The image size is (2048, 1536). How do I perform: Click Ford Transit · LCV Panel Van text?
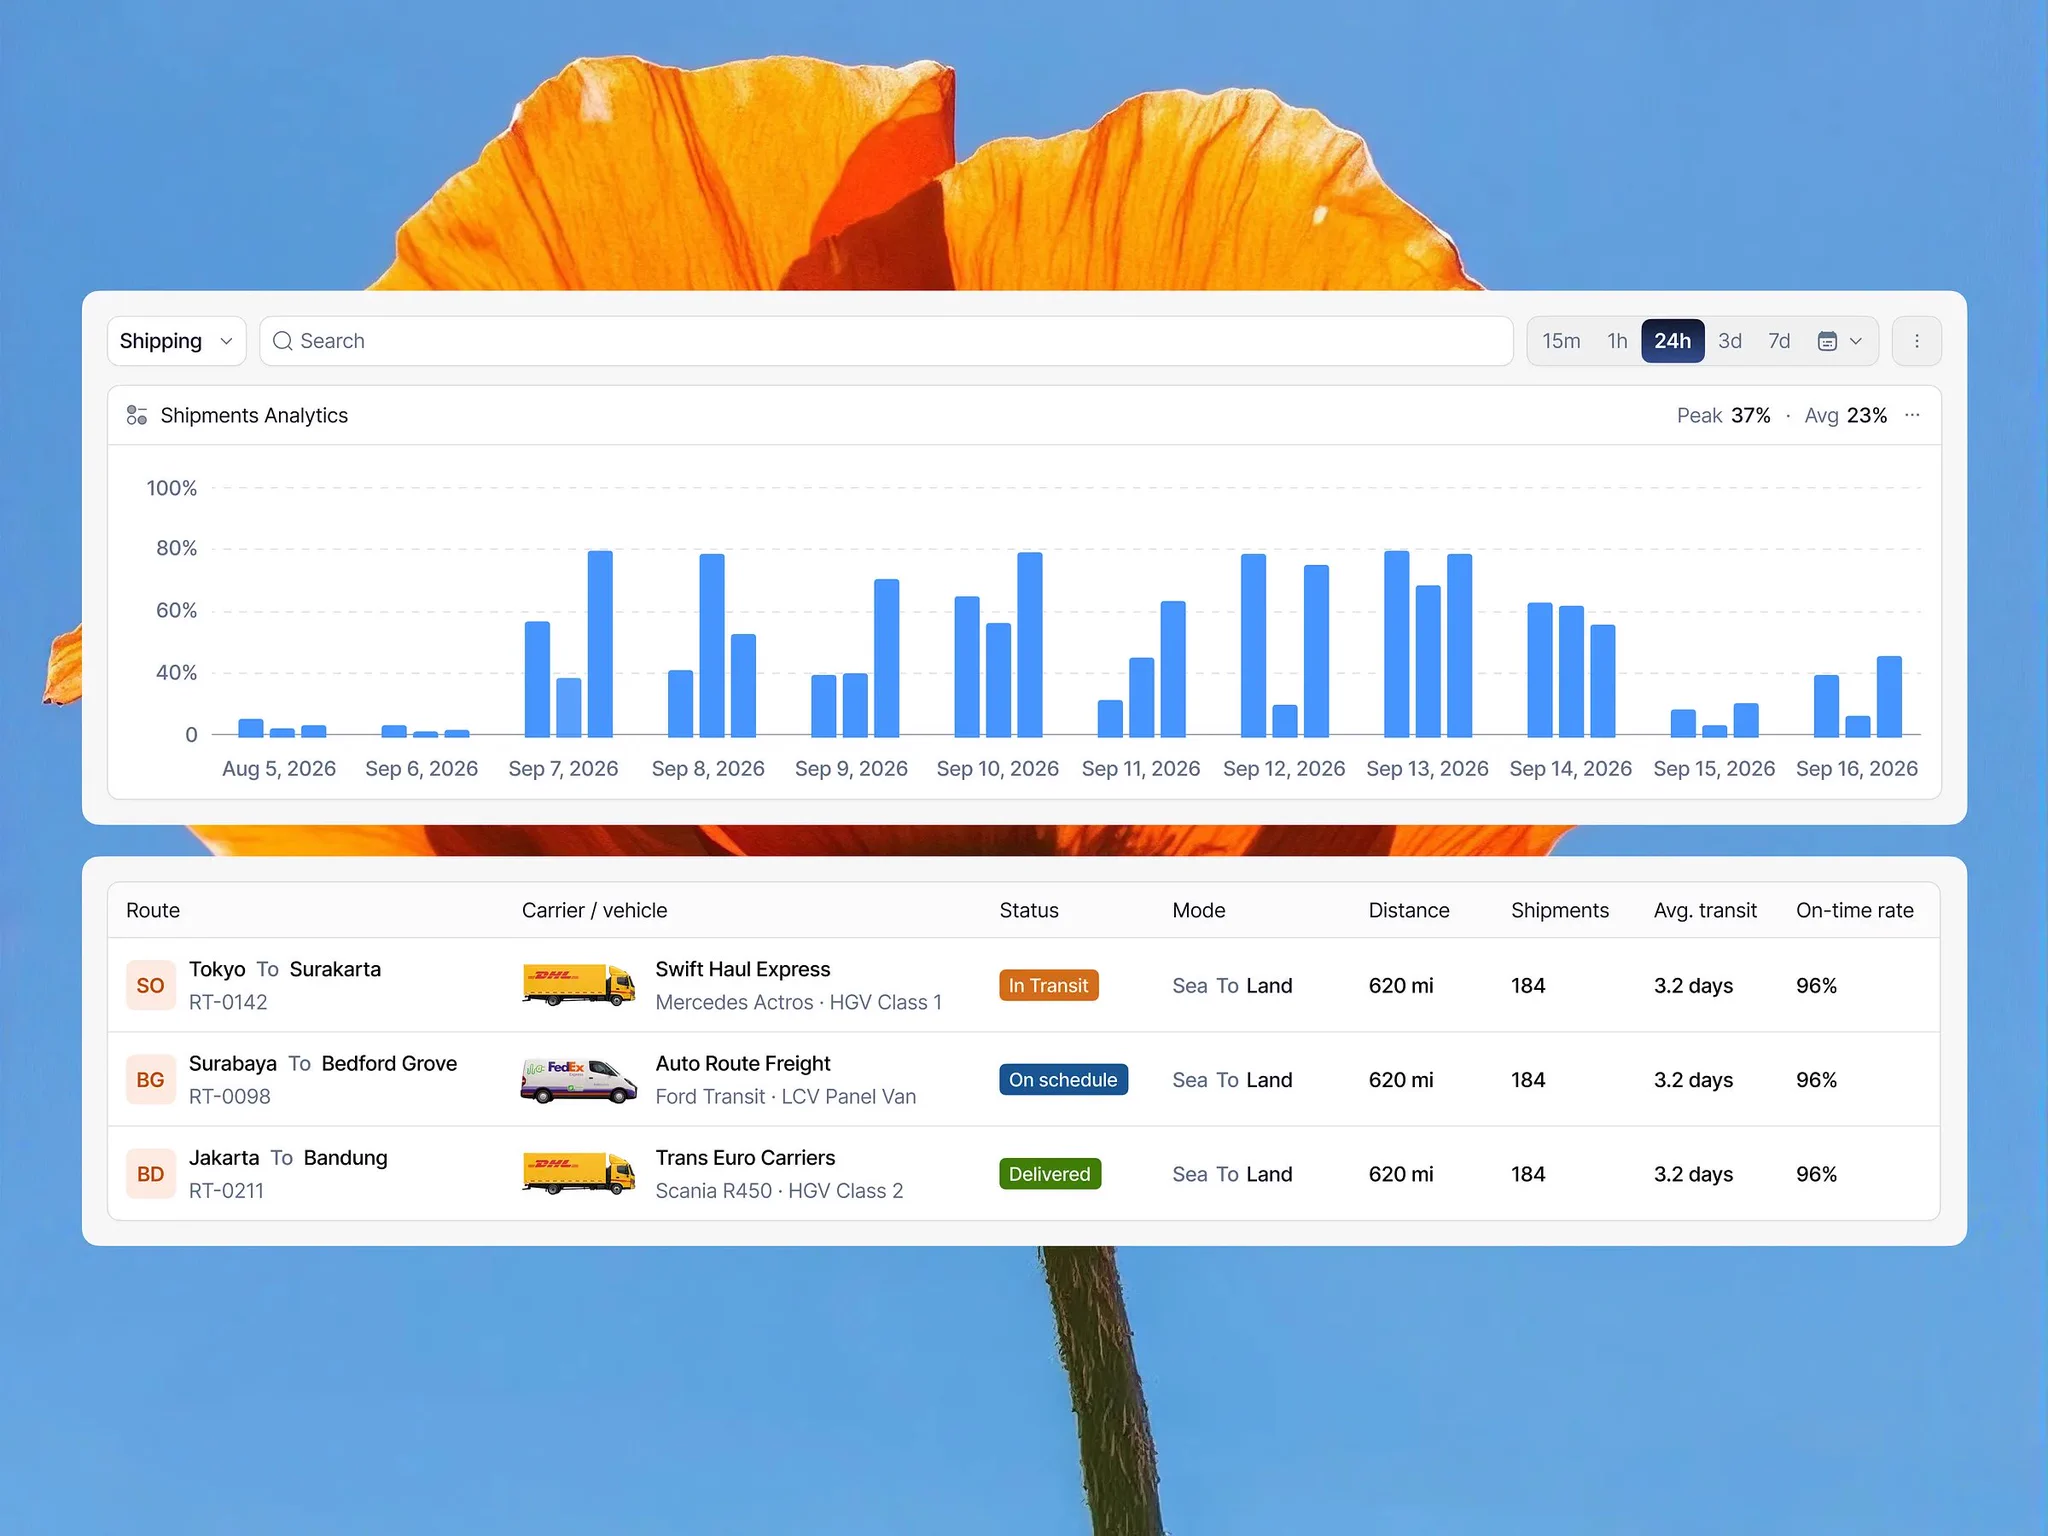coord(786,1096)
